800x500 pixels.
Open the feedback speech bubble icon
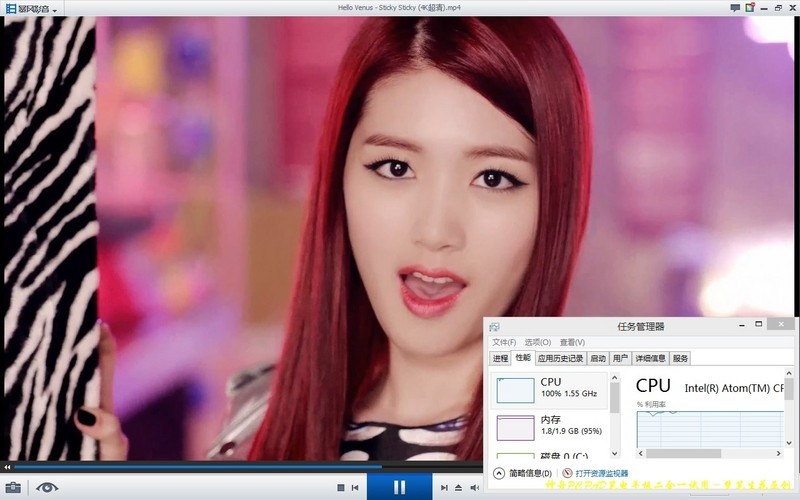click(735, 8)
